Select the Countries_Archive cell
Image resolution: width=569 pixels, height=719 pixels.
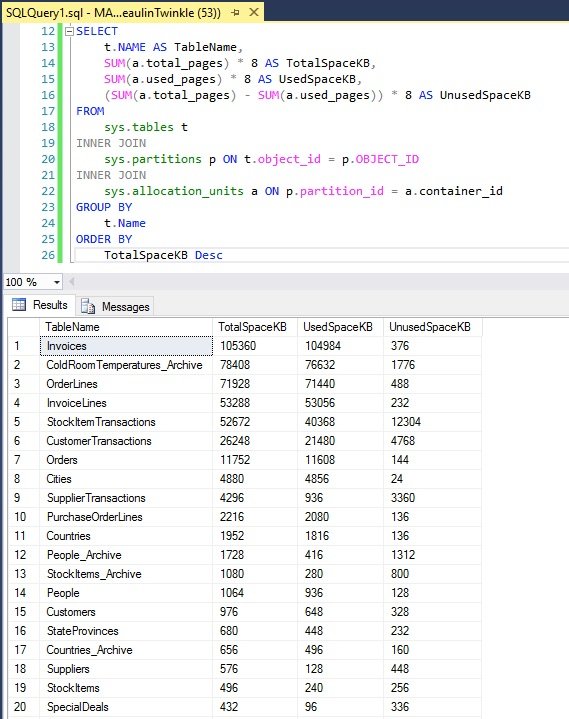point(126,650)
